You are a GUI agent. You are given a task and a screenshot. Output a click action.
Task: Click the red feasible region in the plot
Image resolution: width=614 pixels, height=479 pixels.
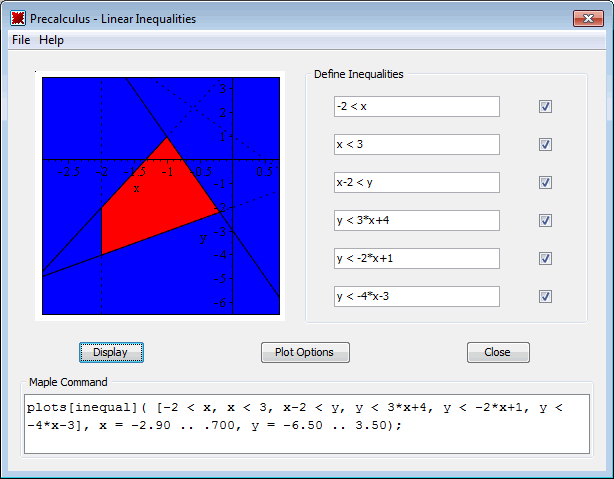(150, 205)
